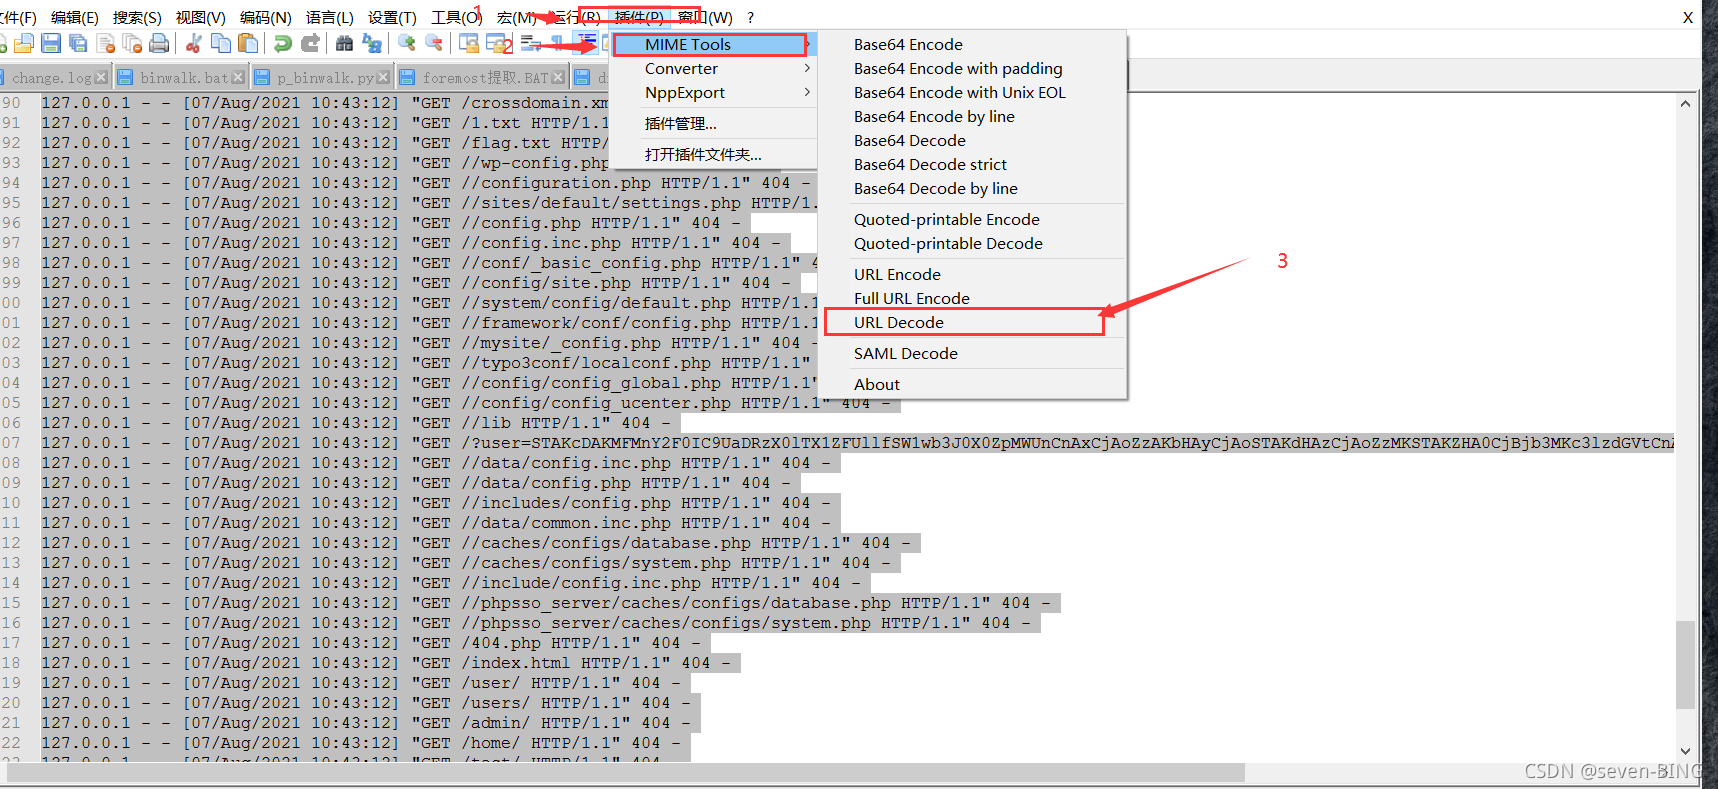Expand the MIME Tools submenu
Viewport: 1718px width, 789px height.
coord(714,44)
